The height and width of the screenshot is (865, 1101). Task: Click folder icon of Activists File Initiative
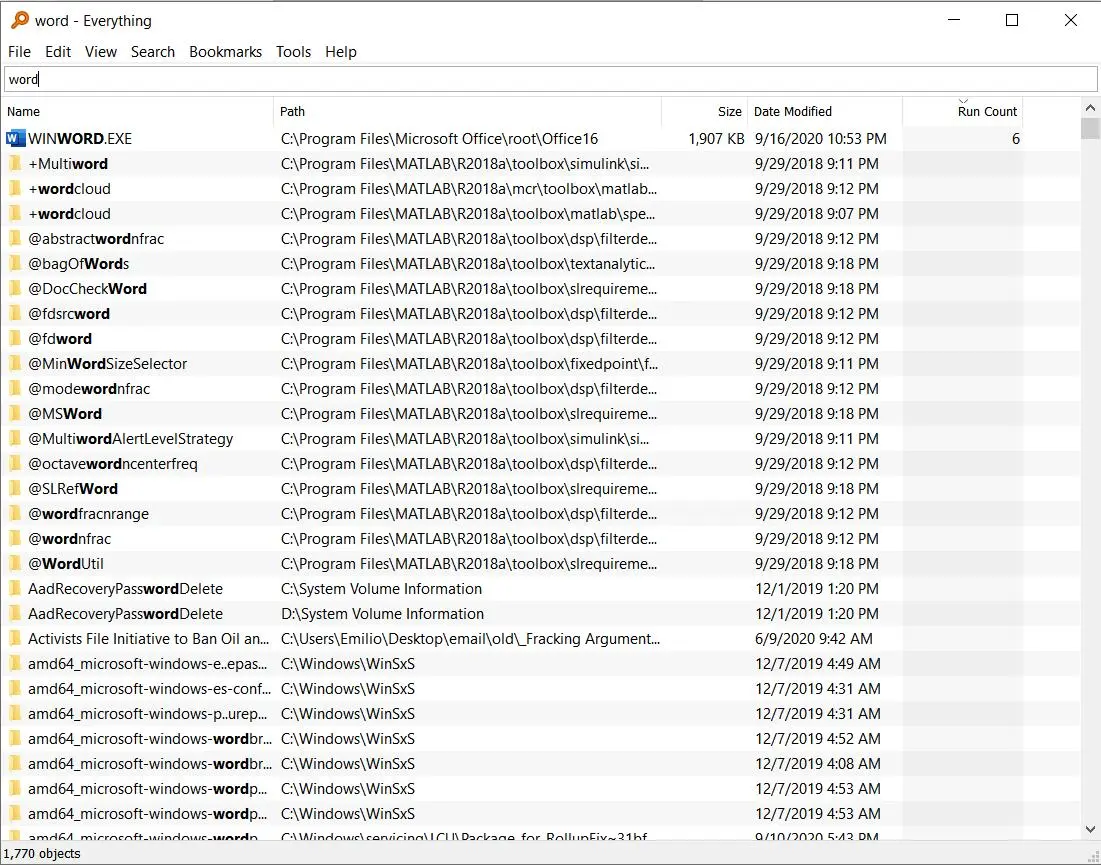pos(14,639)
